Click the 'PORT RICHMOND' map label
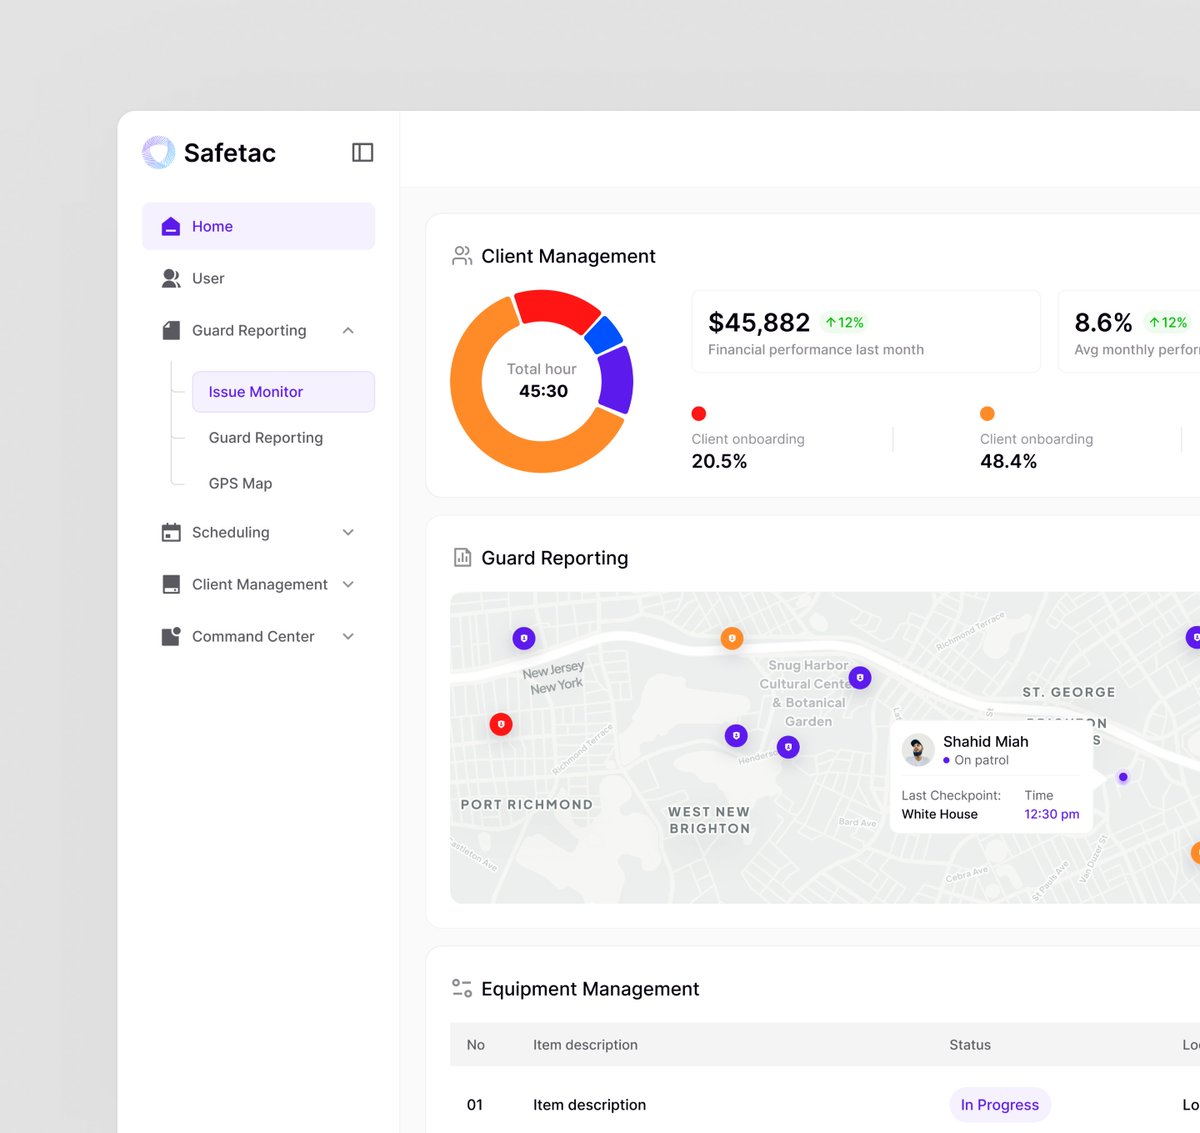Viewport: 1200px width, 1133px height. (x=527, y=804)
